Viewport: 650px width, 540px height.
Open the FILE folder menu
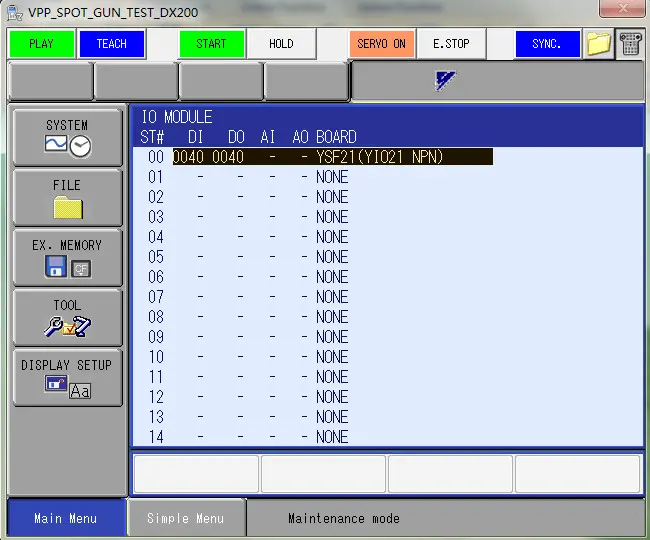coord(67,197)
